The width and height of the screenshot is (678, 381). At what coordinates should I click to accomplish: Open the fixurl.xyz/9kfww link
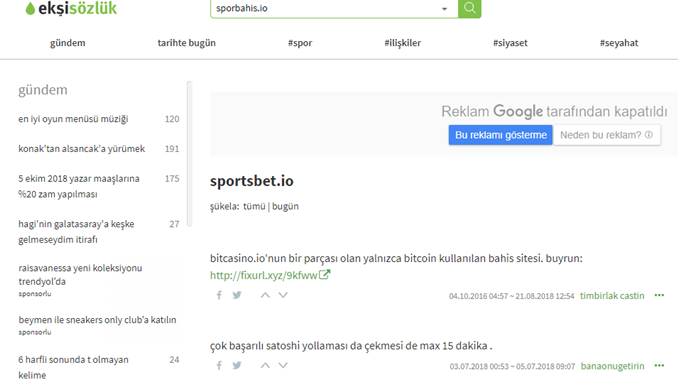click(264, 275)
